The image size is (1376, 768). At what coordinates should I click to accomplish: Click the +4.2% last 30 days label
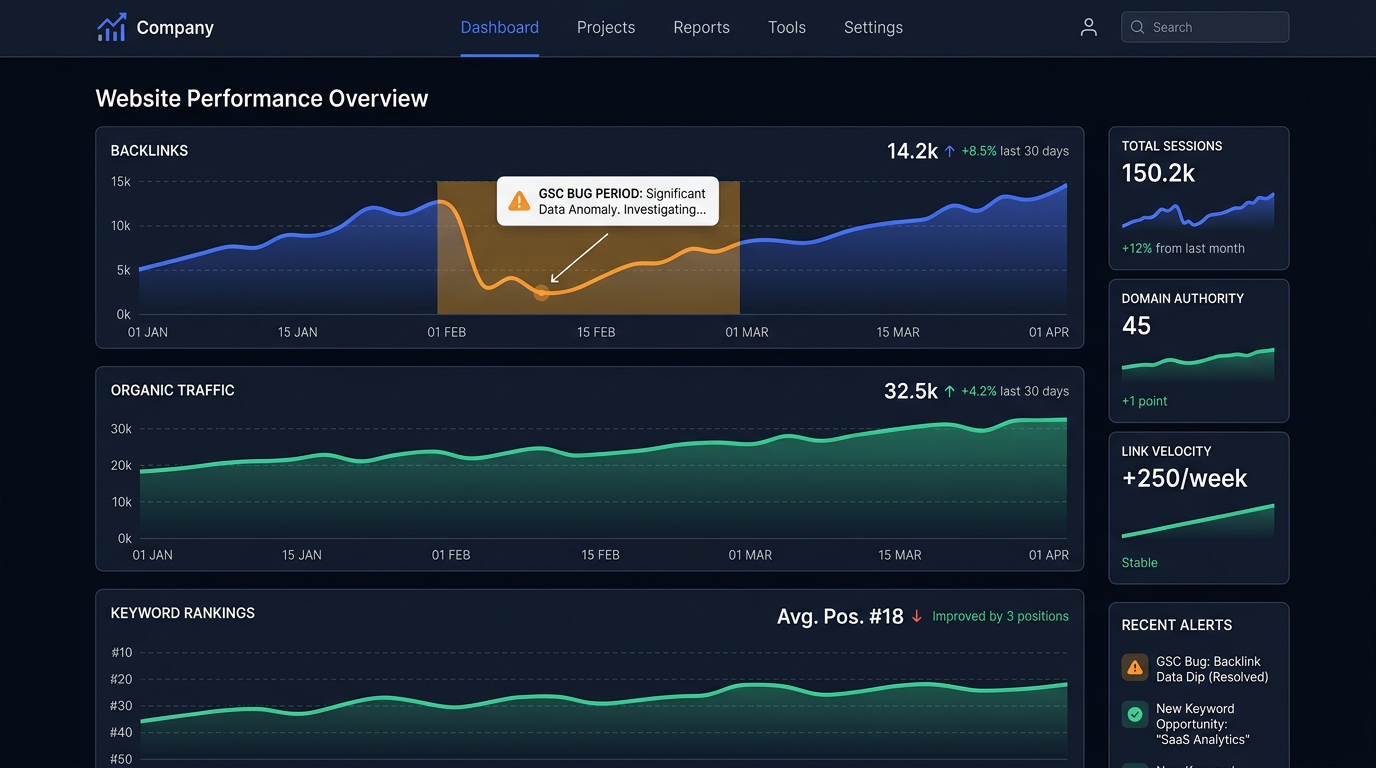pos(1015,391)
